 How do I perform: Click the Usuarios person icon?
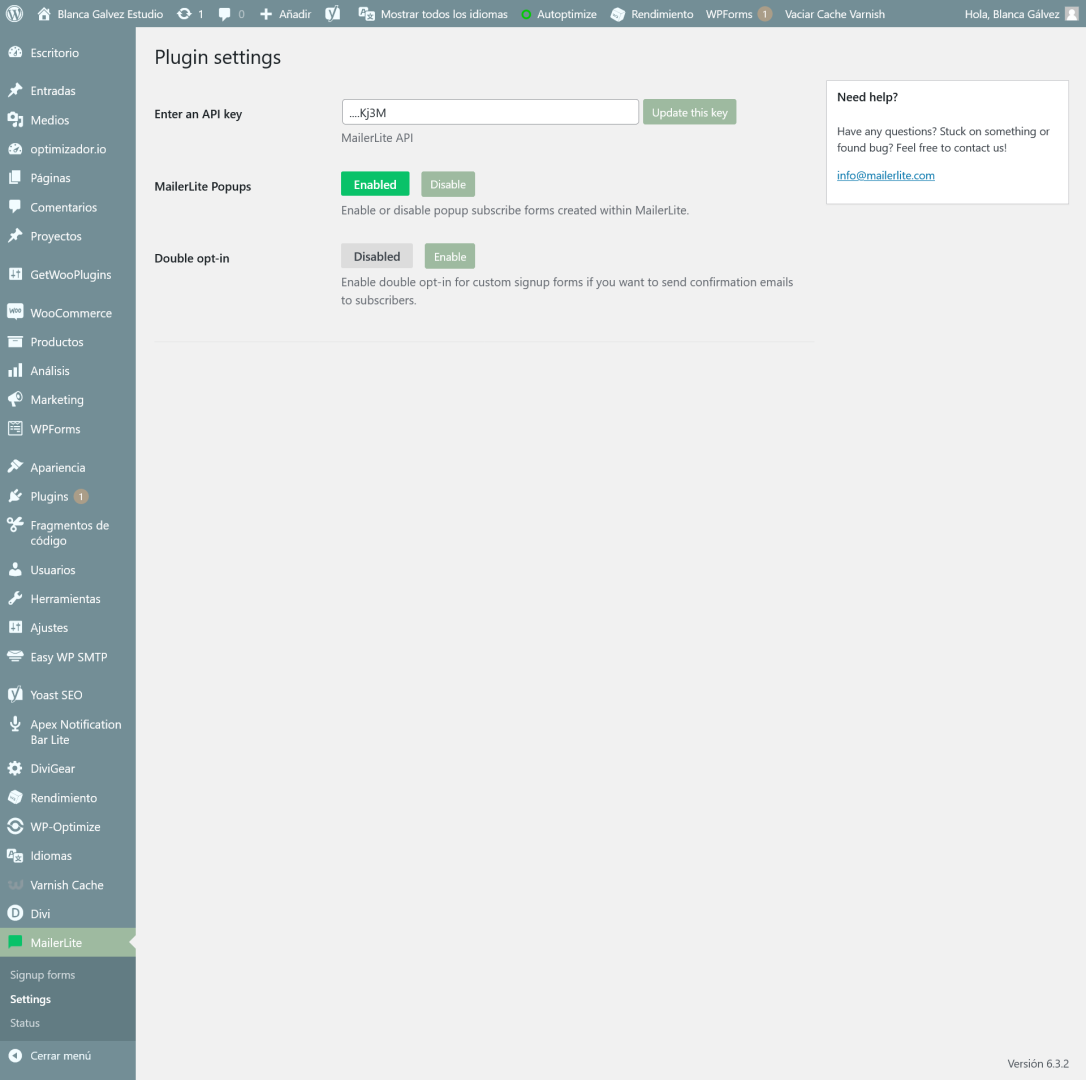15,569
